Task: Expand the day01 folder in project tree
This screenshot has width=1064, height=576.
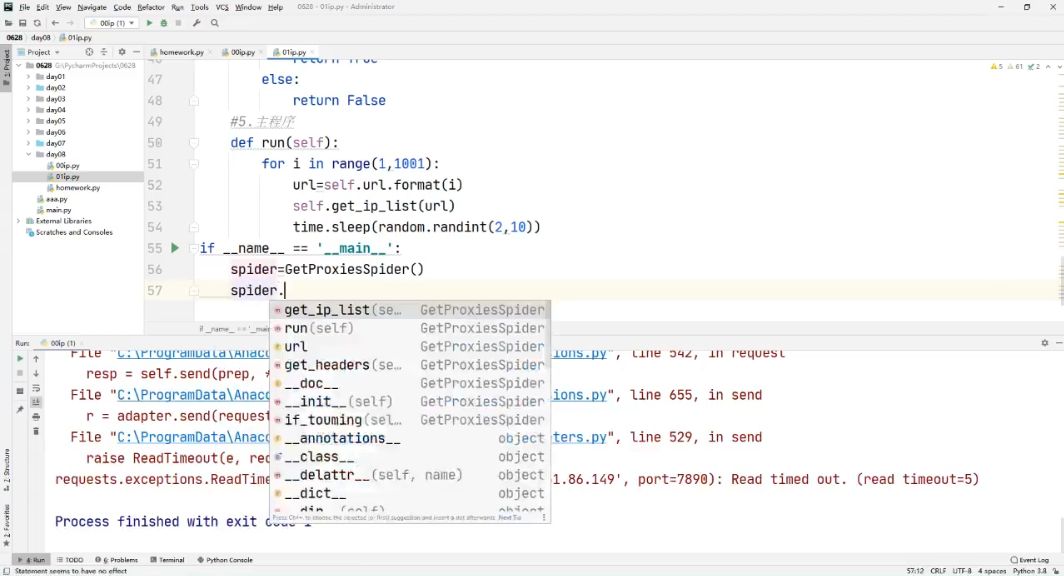Action: coord(28,77)
